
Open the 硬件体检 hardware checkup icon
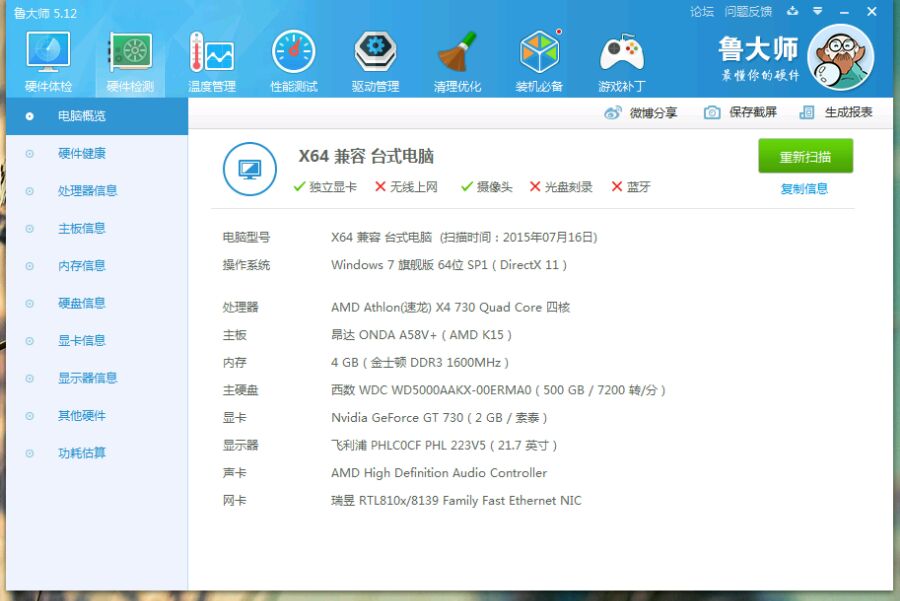[48, 52]
